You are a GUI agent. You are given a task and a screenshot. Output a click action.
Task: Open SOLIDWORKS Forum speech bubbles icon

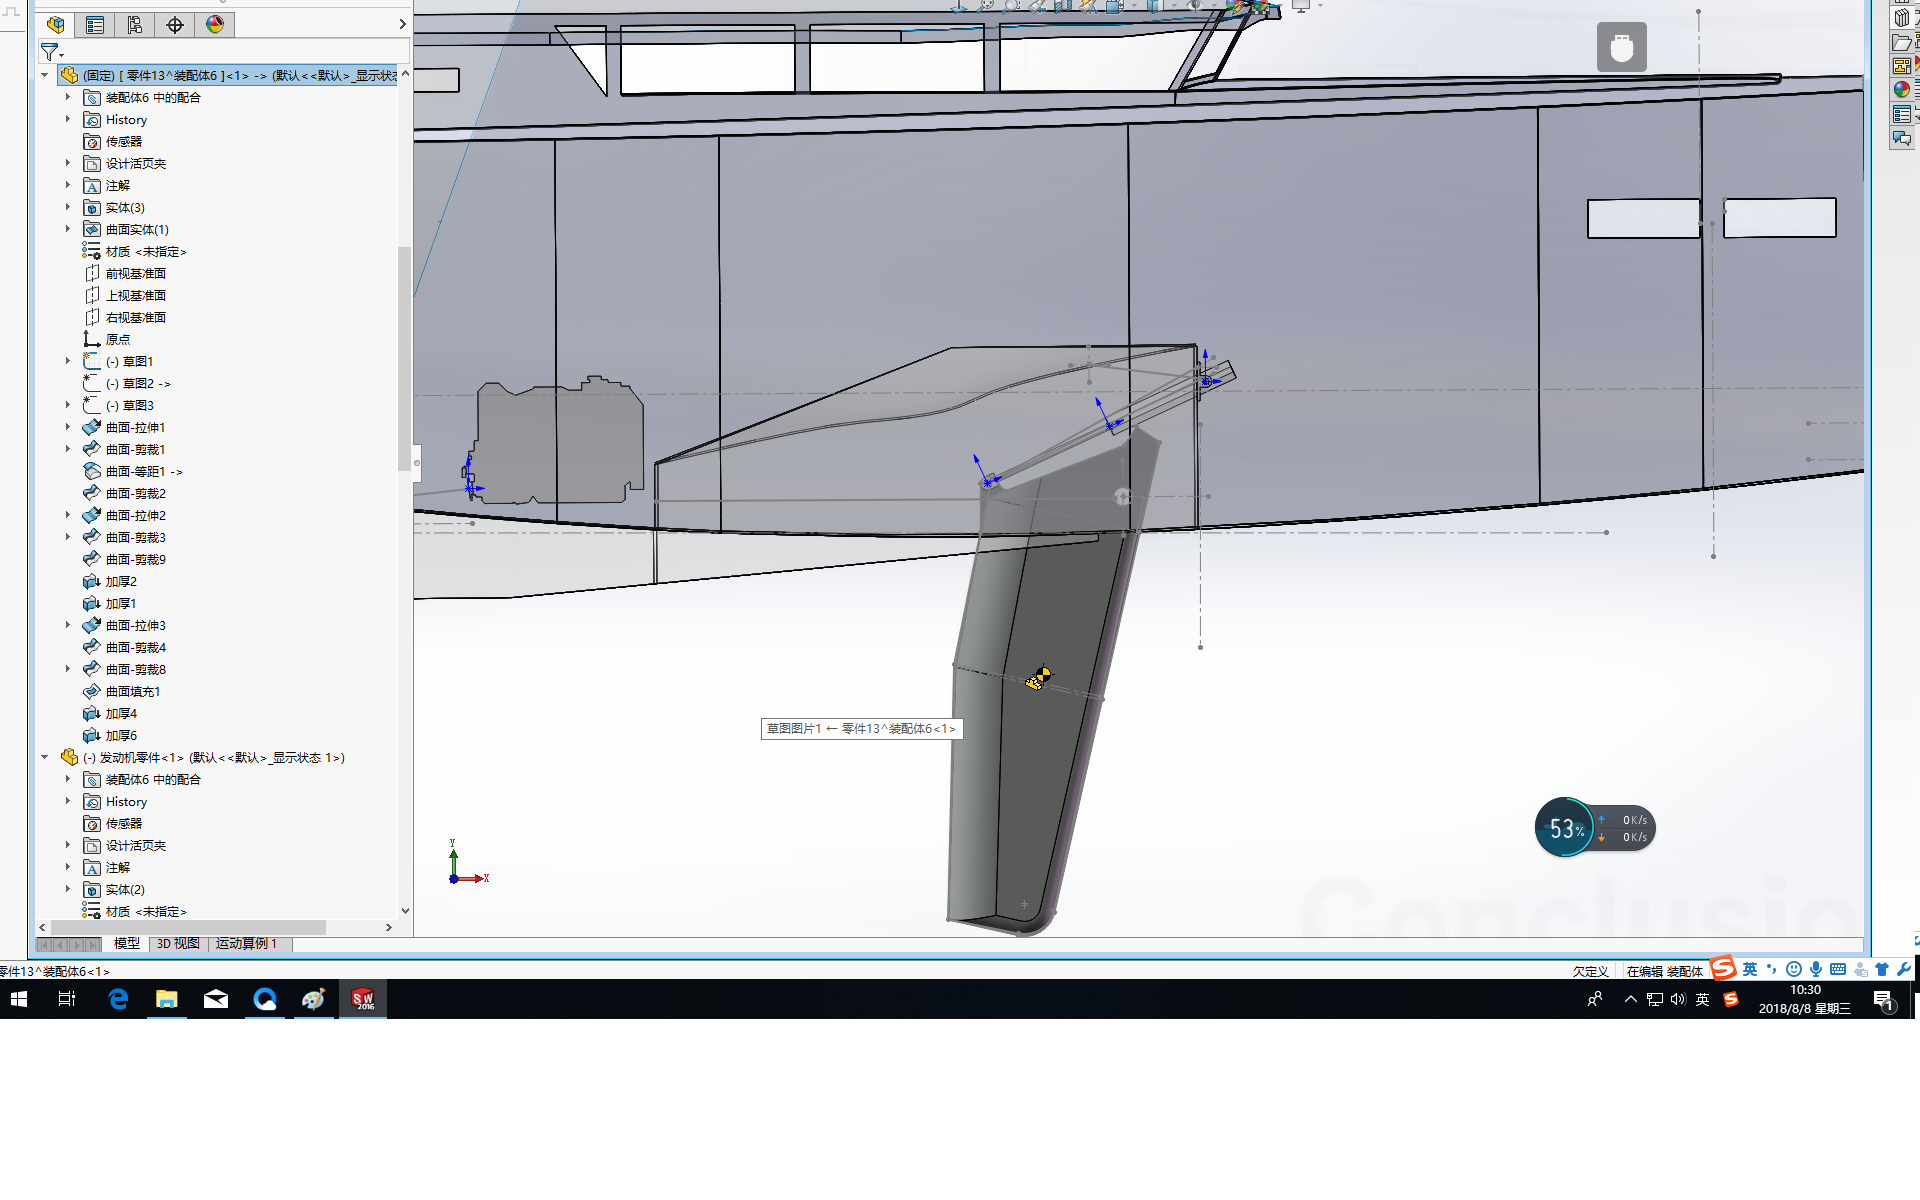tap(1901, 139)
